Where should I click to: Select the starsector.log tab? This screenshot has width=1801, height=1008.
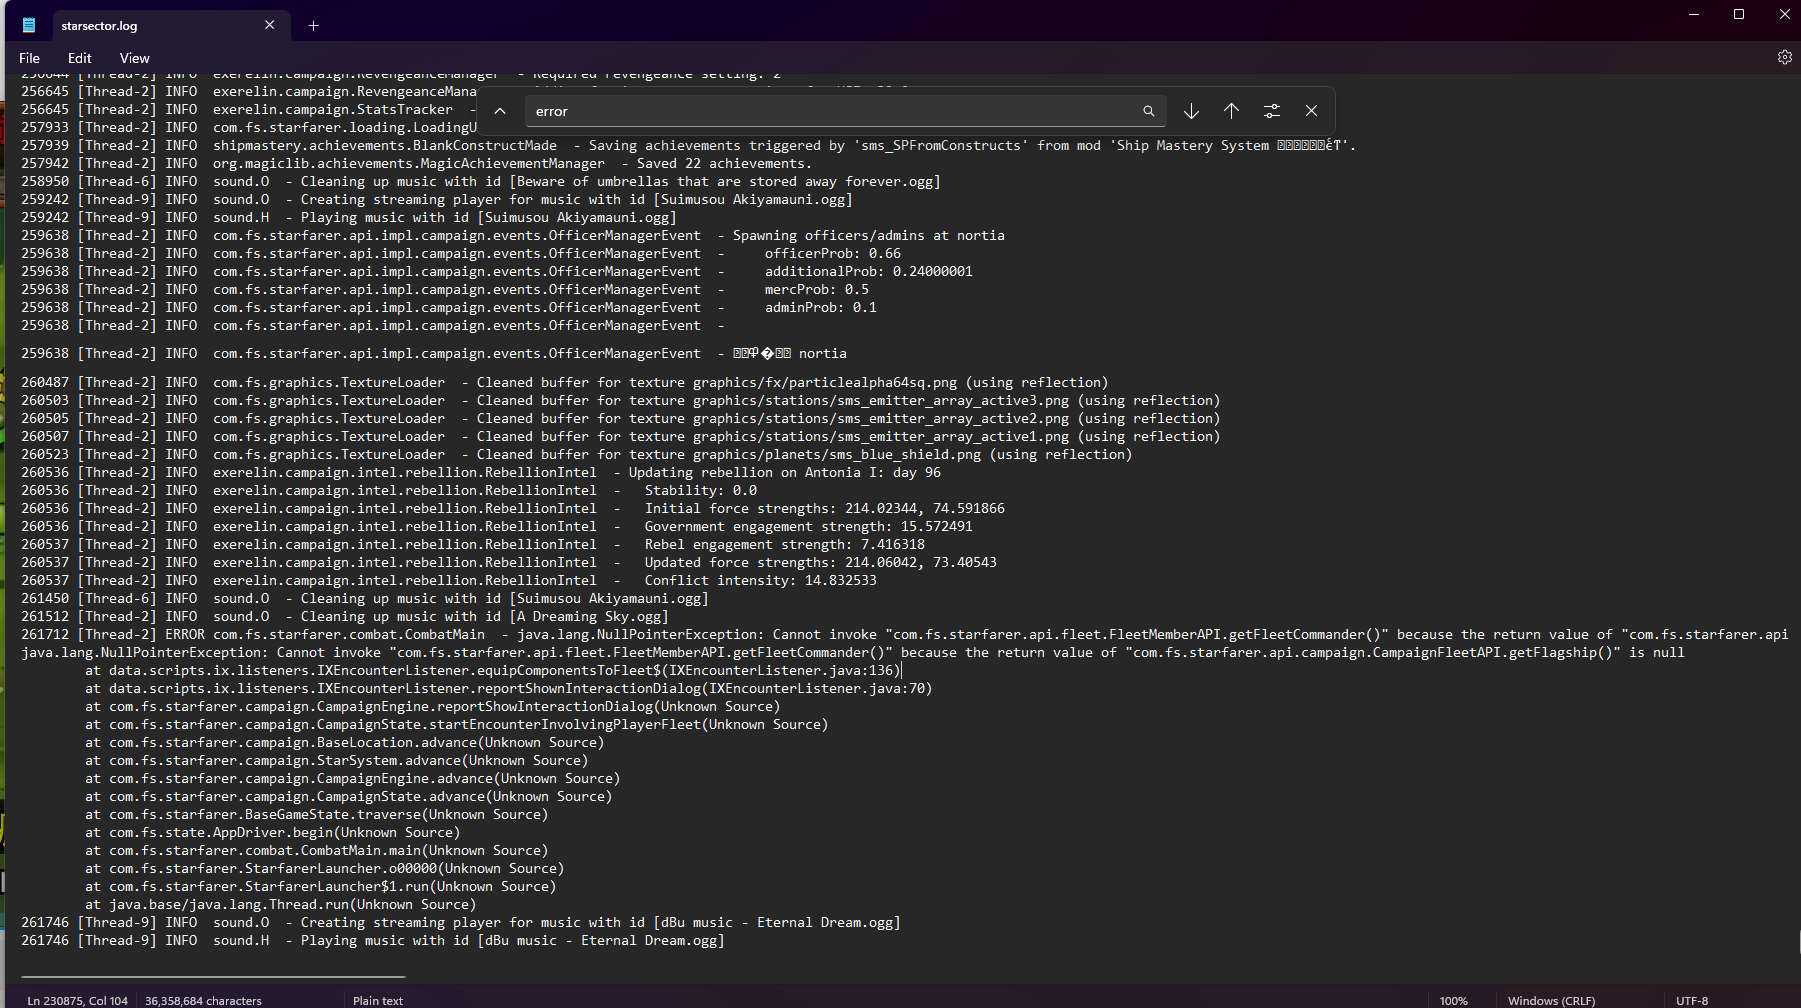[x=140, y=26]
